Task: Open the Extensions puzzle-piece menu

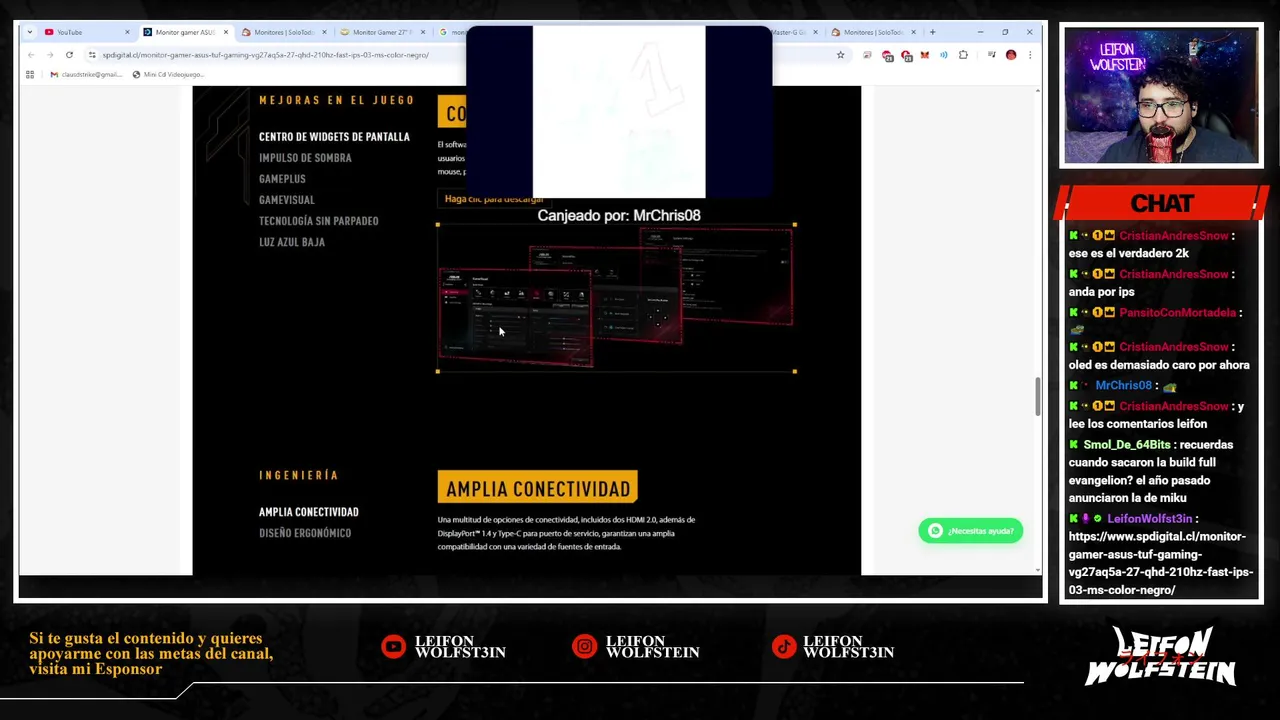Action: coord(963,55)
